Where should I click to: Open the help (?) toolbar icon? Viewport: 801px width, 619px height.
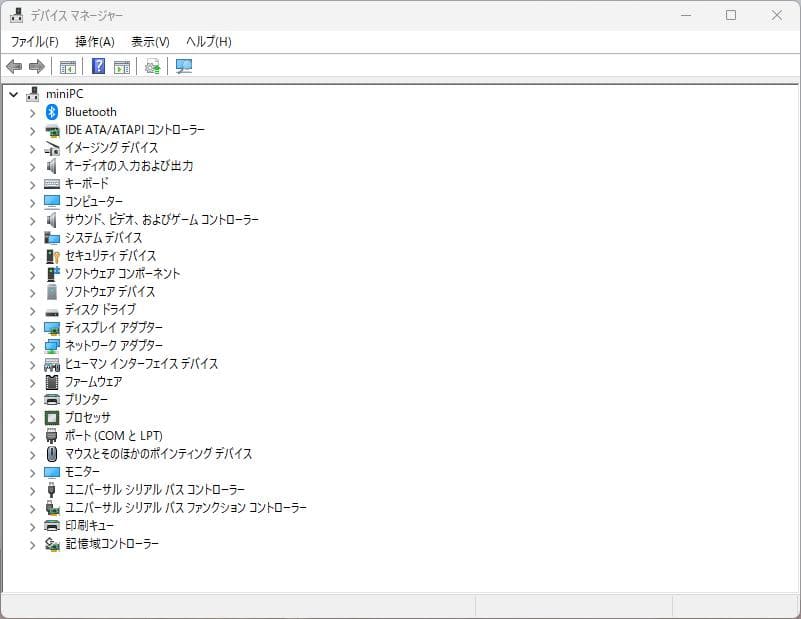pyautogui.click(x=96, y=66)
